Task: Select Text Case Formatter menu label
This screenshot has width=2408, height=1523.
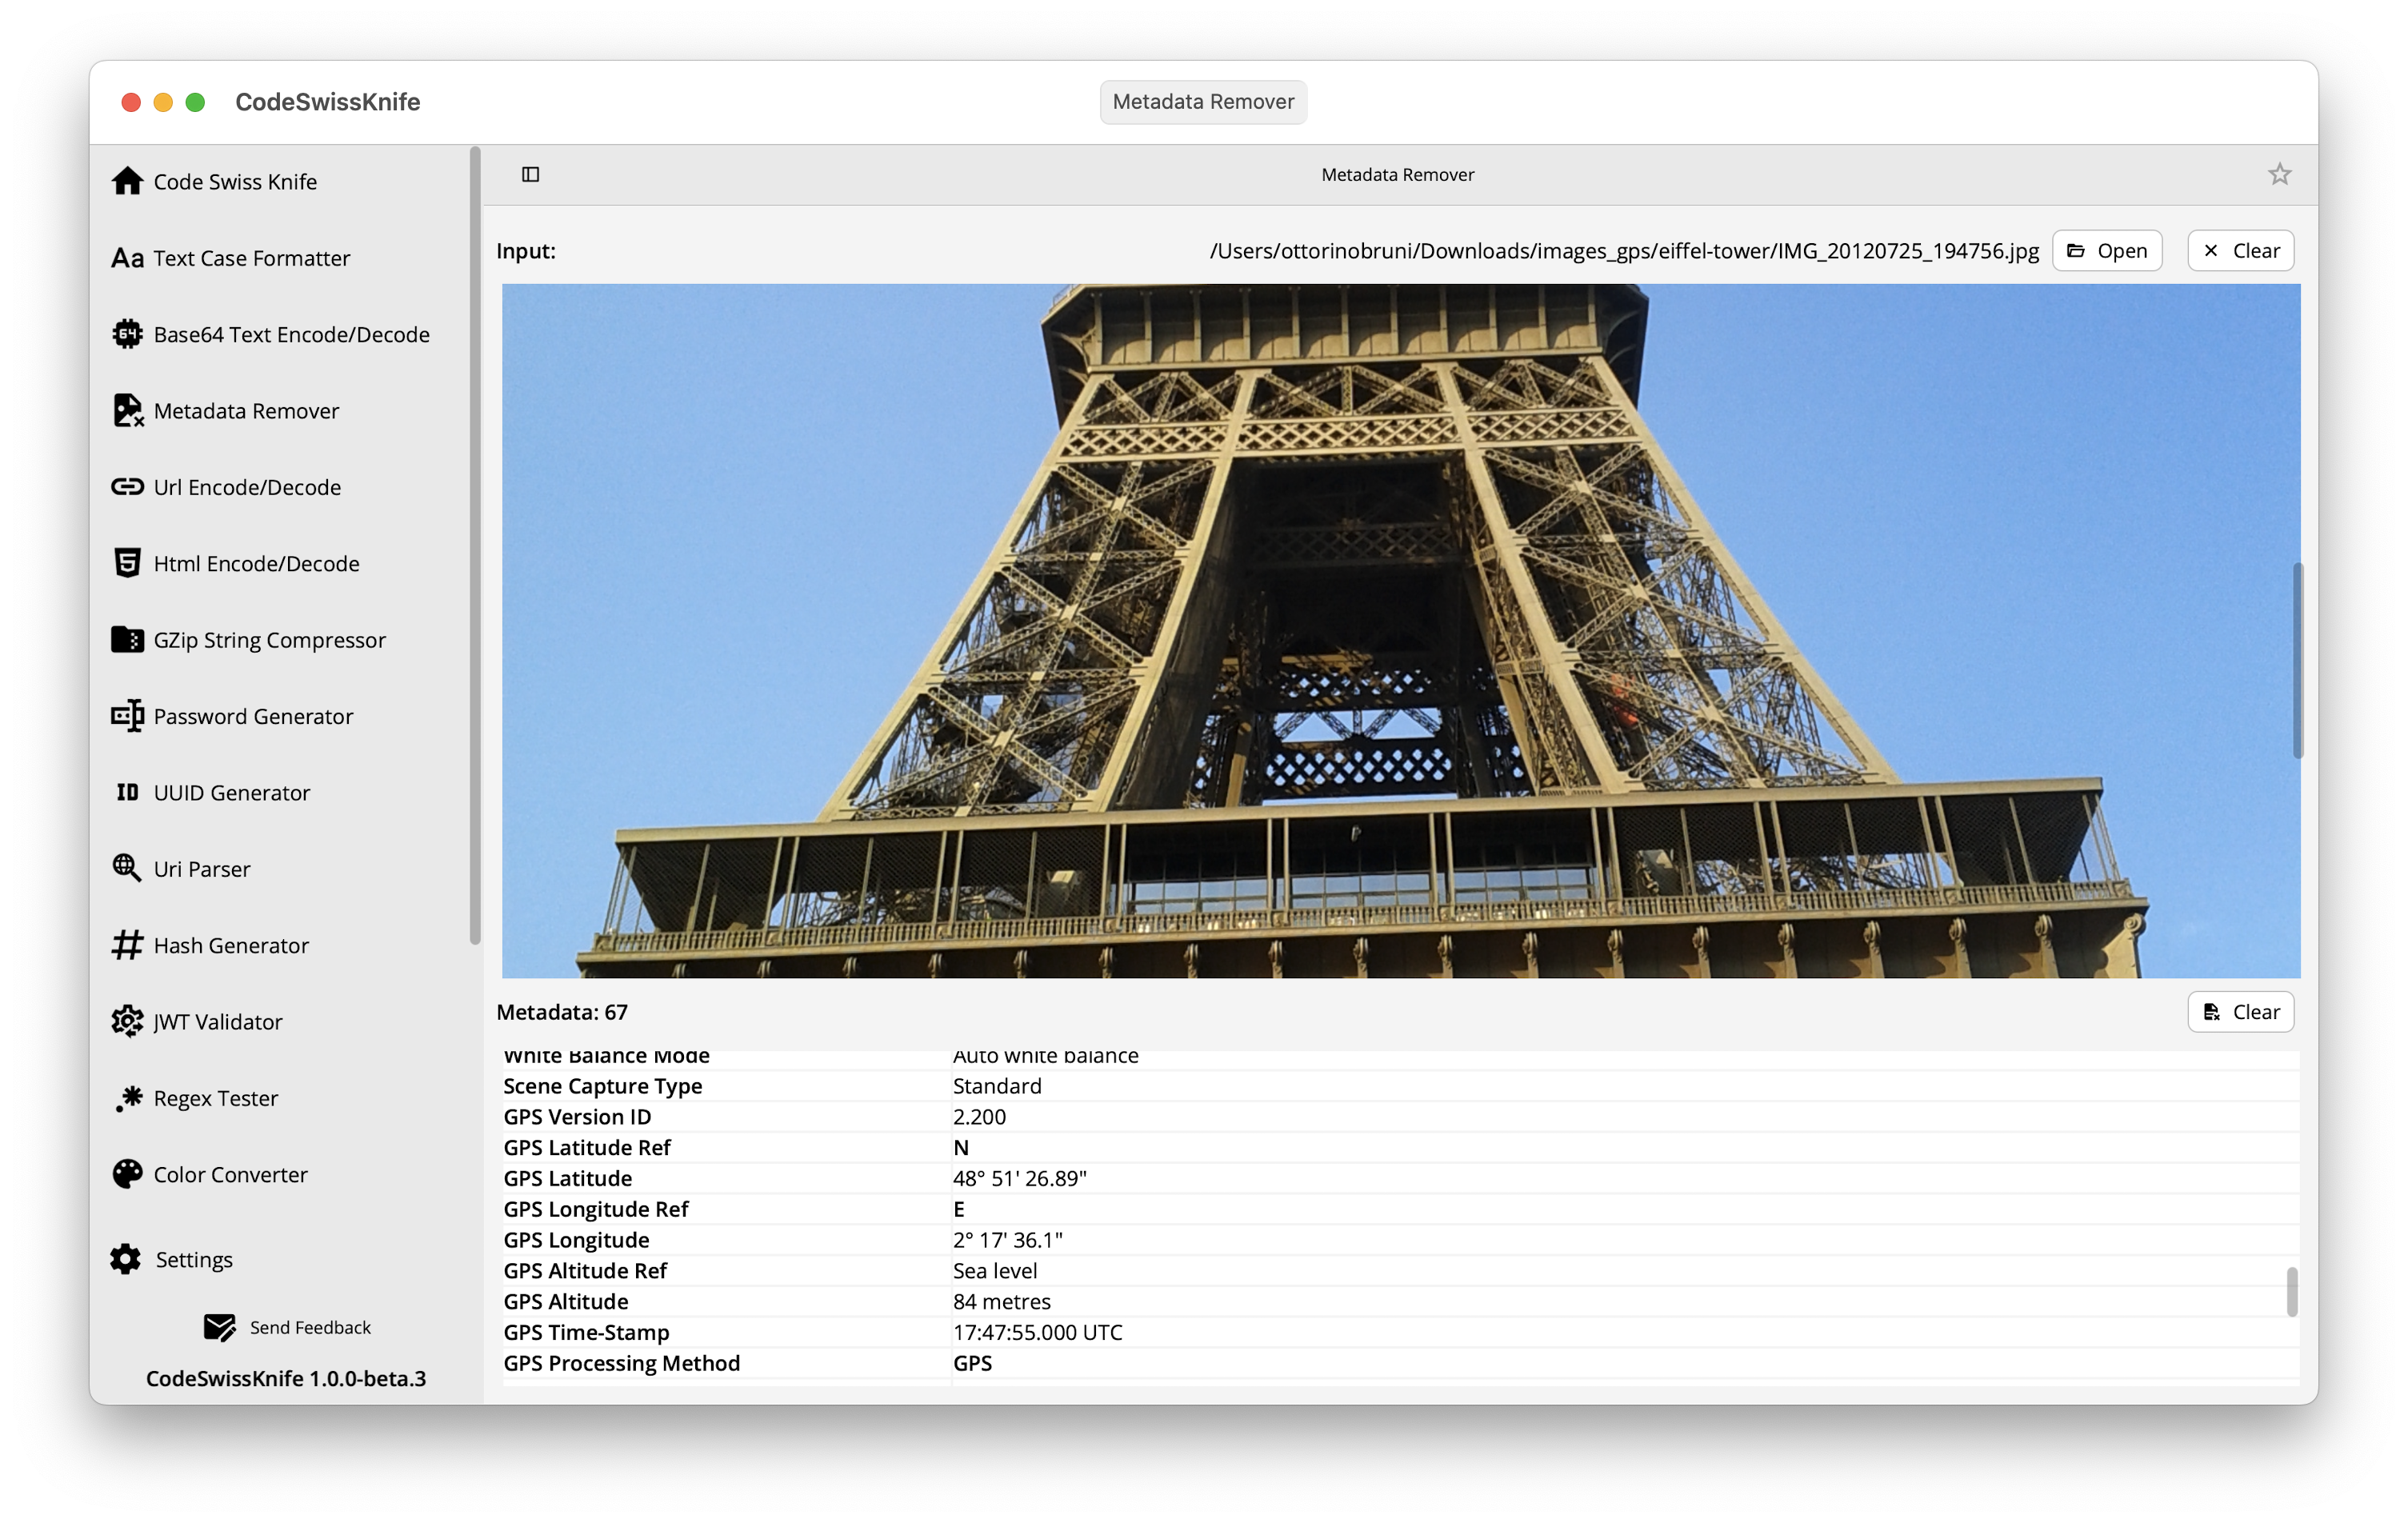Action: pyautogui.click(x=251, y=258)
